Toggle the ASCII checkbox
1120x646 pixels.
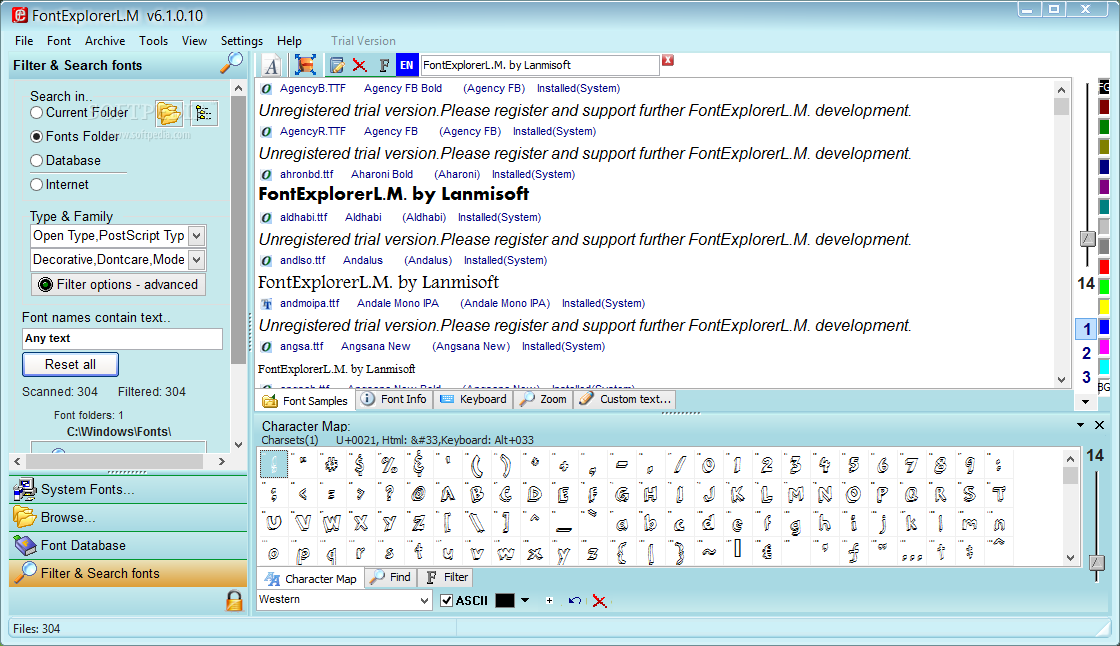446,600
